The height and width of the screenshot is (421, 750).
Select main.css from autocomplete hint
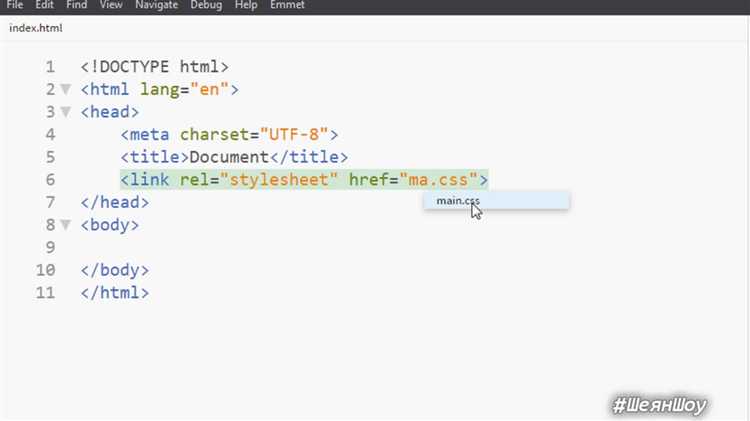tap(496, 200)
